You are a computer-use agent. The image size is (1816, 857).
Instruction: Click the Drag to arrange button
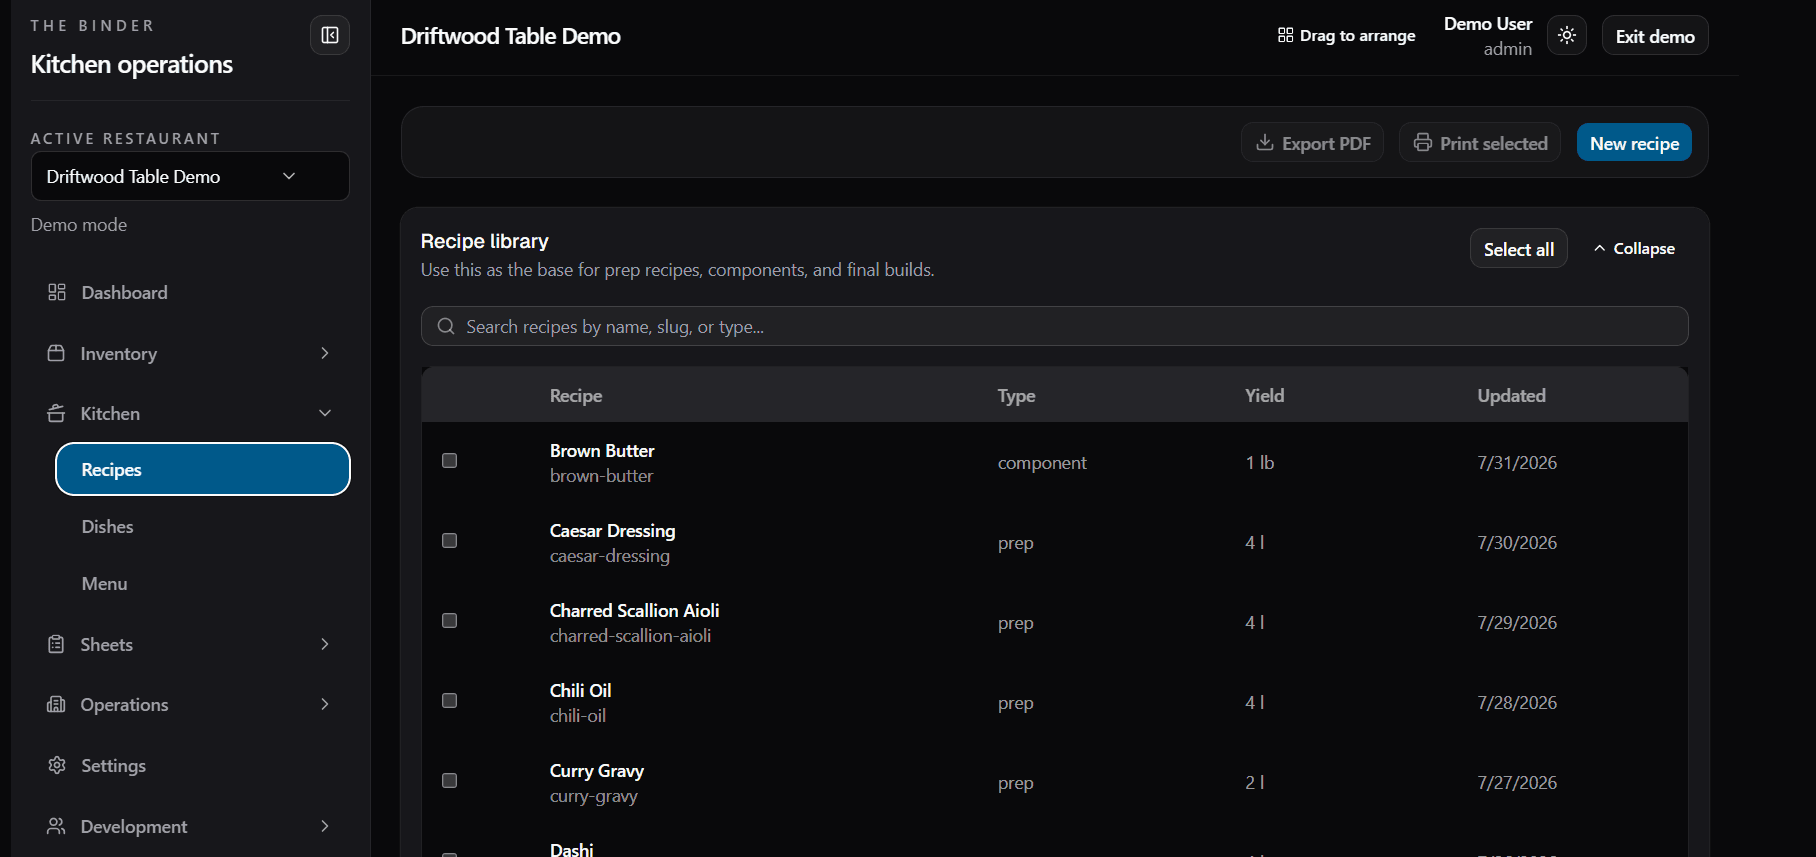point(1347,36)
